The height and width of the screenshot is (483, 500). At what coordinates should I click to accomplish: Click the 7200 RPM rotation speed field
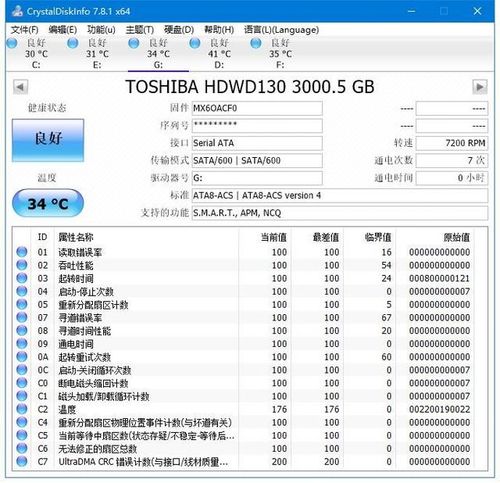tap(452, 143)
